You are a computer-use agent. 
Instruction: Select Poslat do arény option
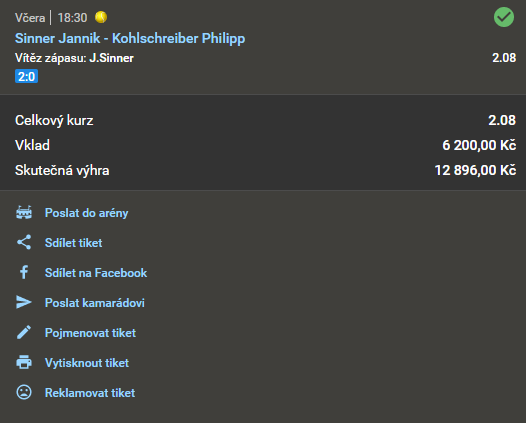click(87, 213)
